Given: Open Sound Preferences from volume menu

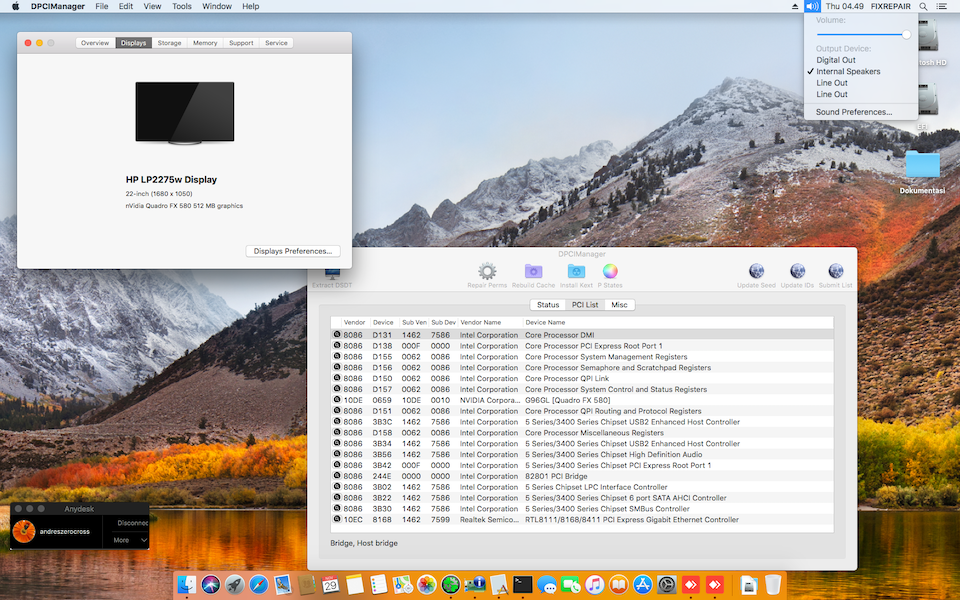Looking at the screenshot, I should [854, 112].
